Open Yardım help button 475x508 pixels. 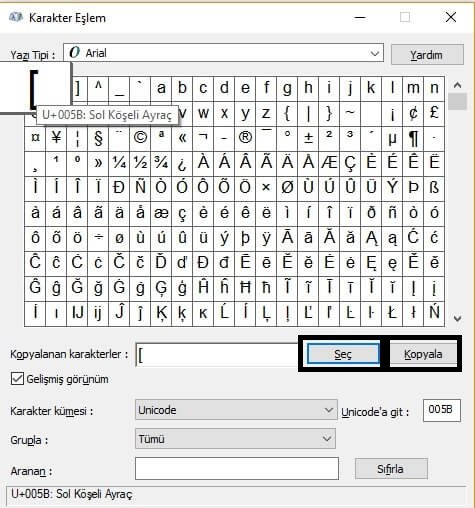tap(427, 54)
